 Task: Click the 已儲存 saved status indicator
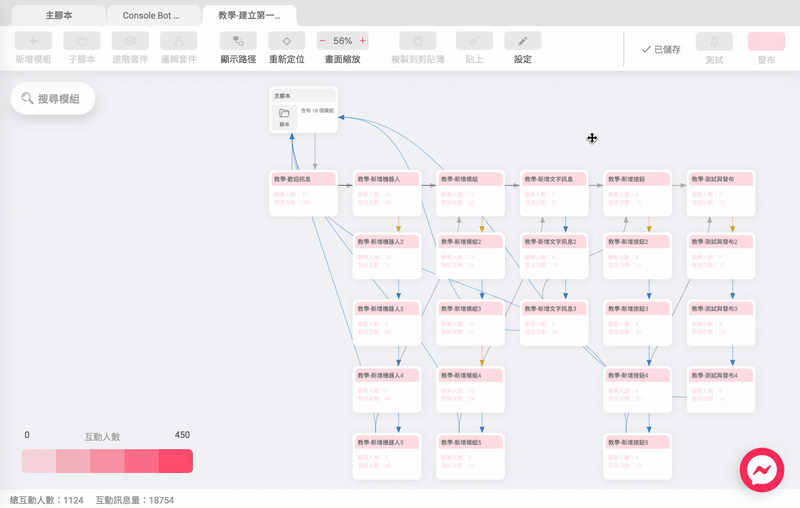pos(661,49)
